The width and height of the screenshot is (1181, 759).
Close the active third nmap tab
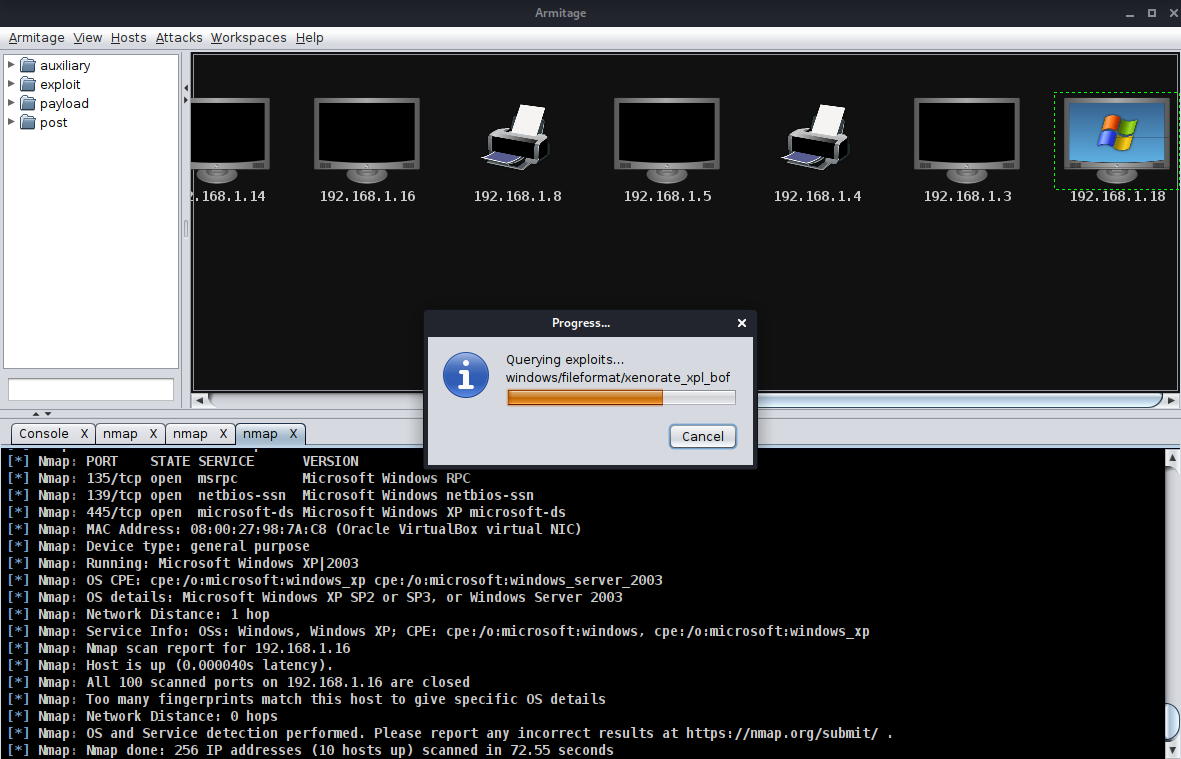coord(293,434)
